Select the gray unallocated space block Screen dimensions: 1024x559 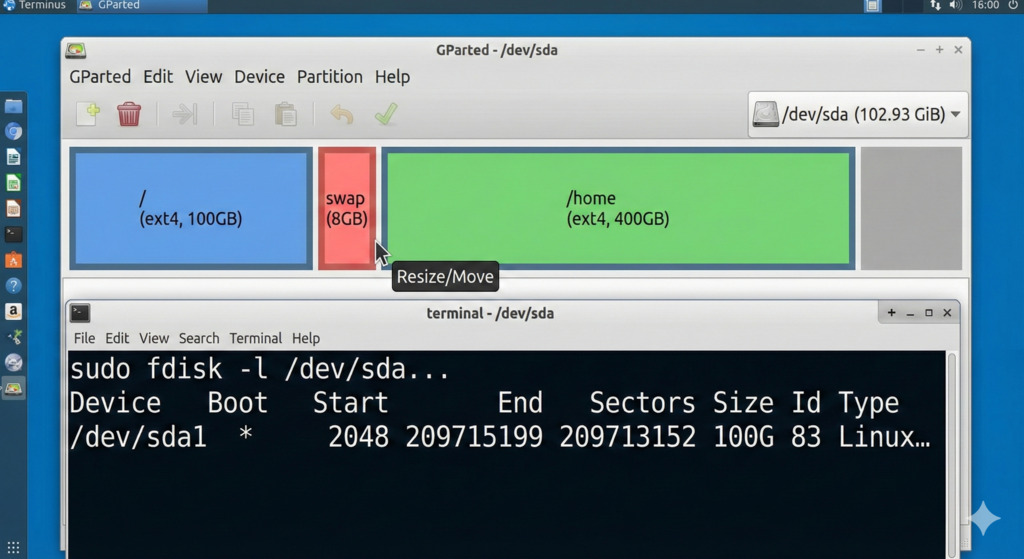coord(911,208)
